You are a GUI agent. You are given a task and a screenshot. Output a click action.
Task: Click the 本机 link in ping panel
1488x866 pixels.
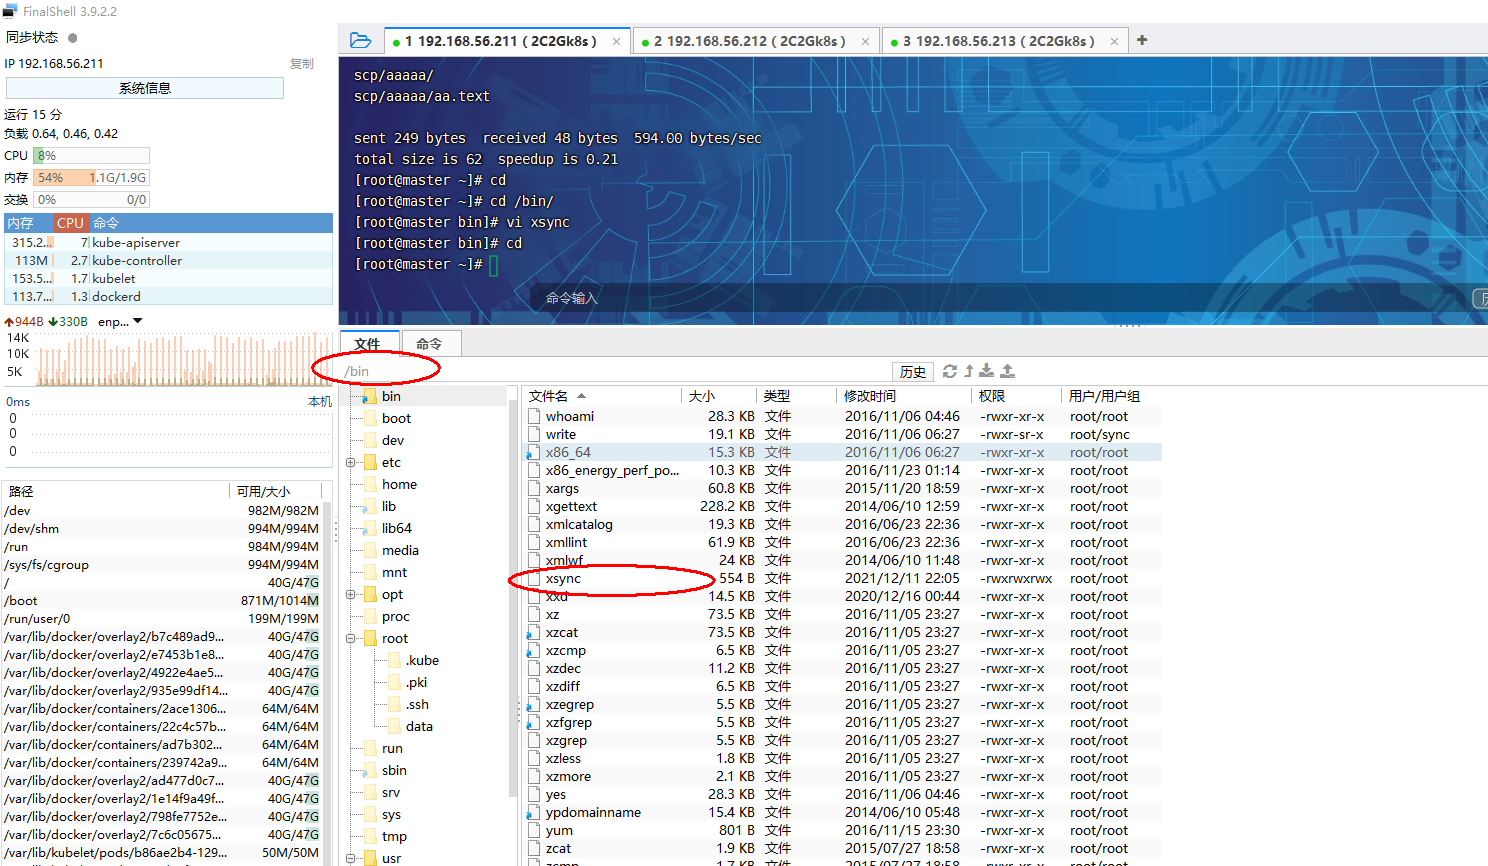click(320, 401)
